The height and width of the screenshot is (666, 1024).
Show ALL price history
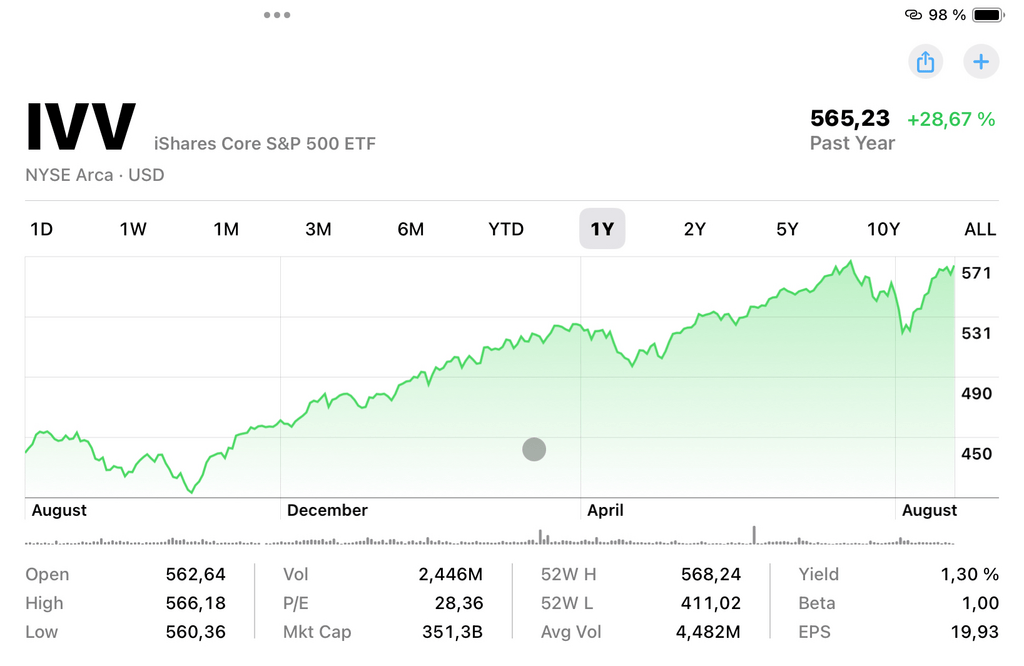[x=980, y=229]
